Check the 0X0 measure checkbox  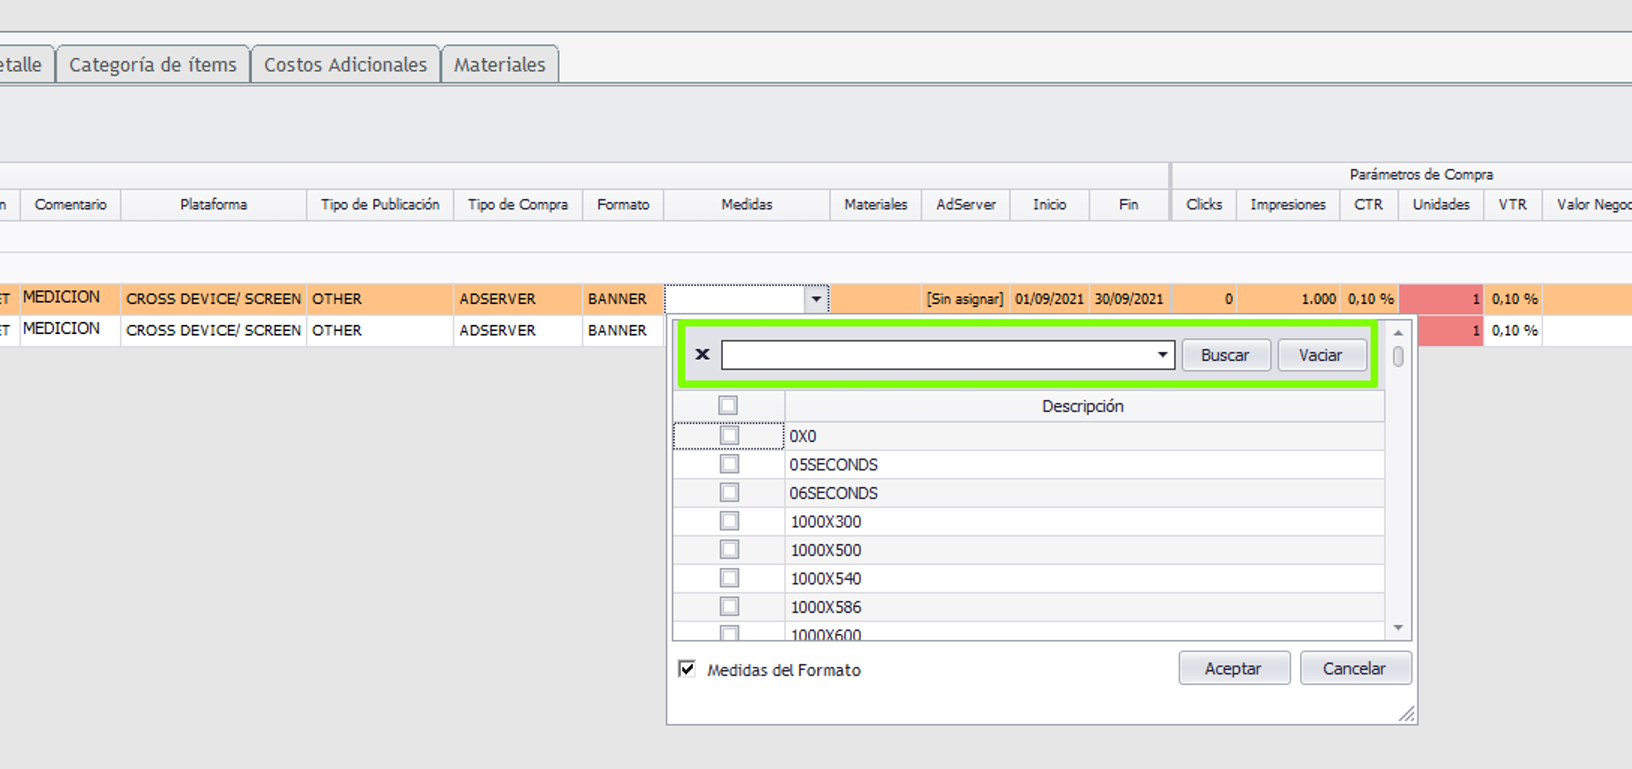tap(729, 436)
